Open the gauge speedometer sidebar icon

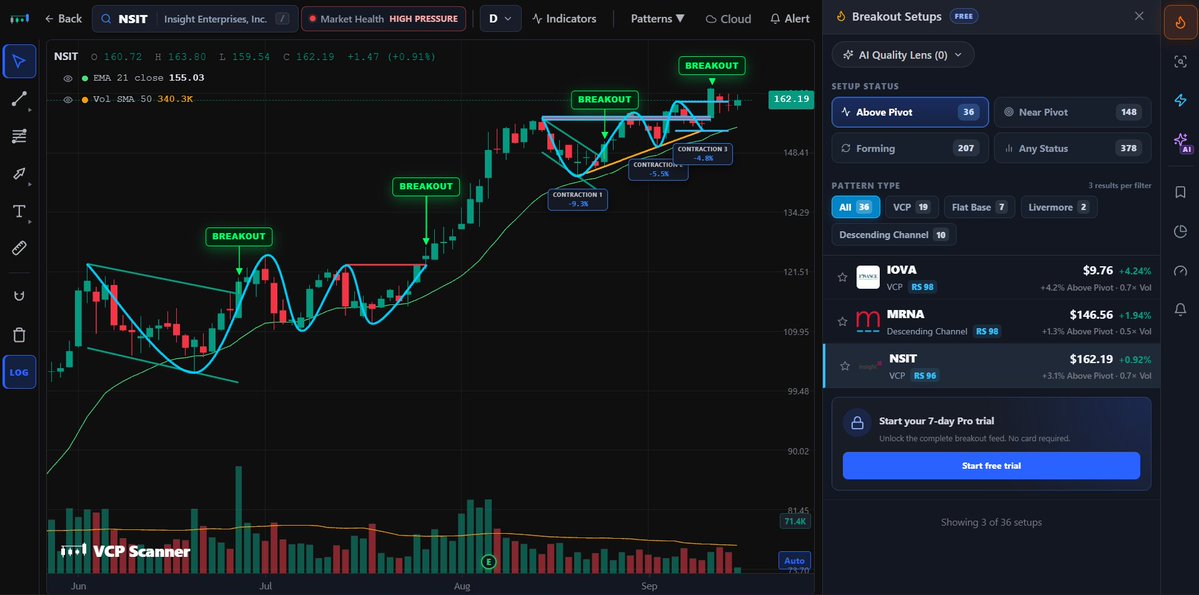click(x=1180, y=271)
